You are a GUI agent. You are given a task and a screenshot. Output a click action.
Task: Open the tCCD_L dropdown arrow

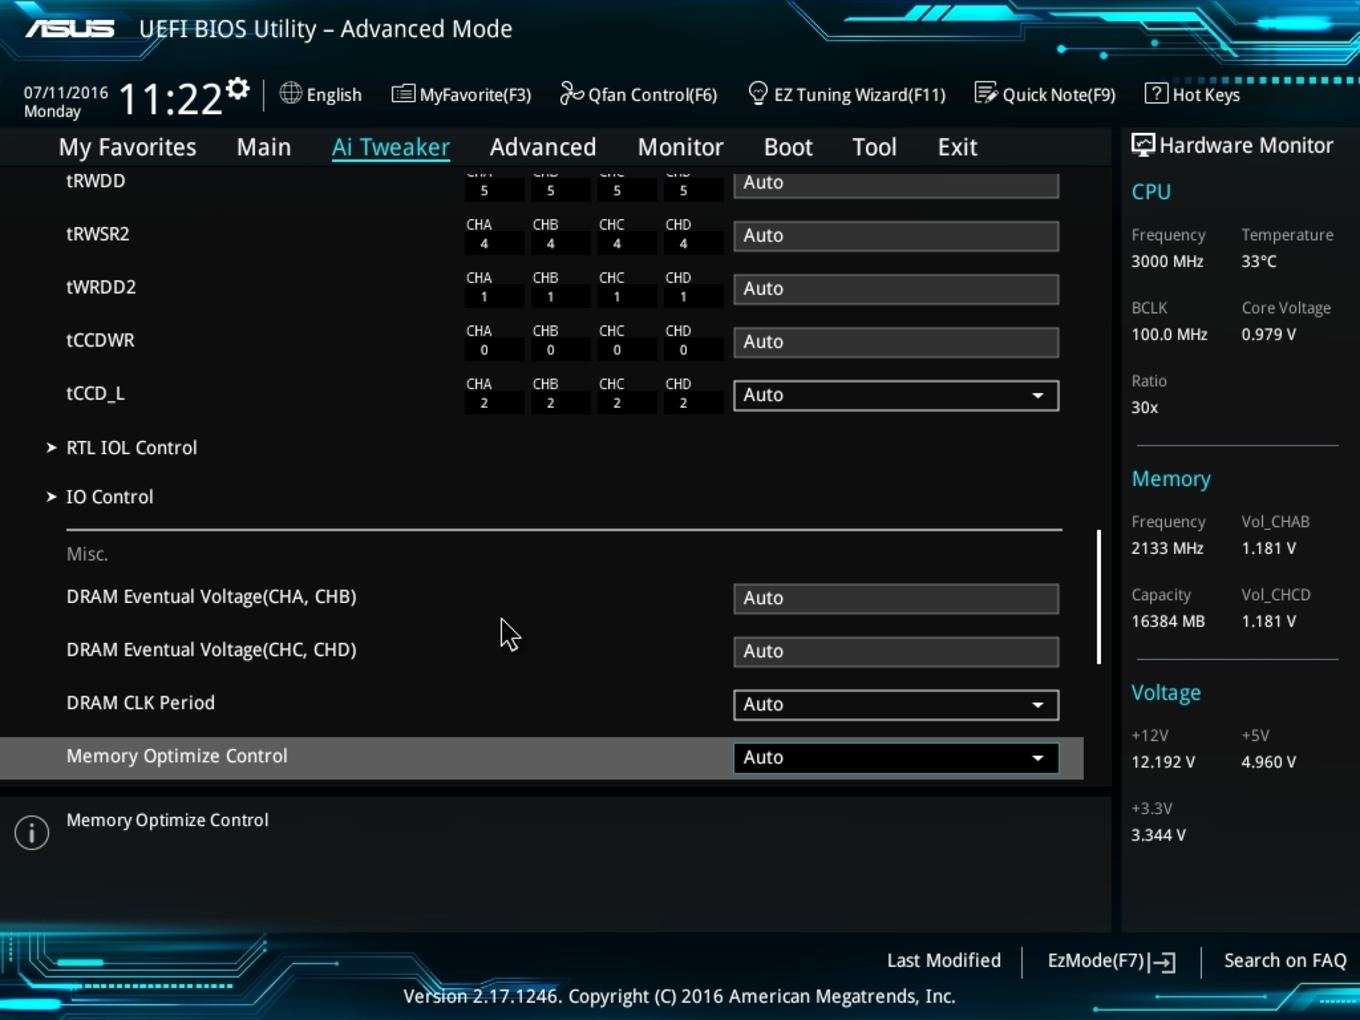click(1038, 395)
